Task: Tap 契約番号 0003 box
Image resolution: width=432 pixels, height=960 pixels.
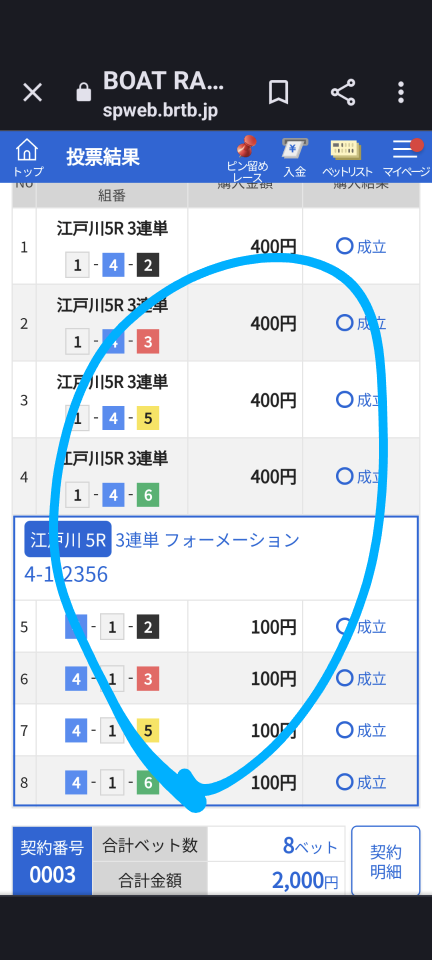Action: point(53,861)
